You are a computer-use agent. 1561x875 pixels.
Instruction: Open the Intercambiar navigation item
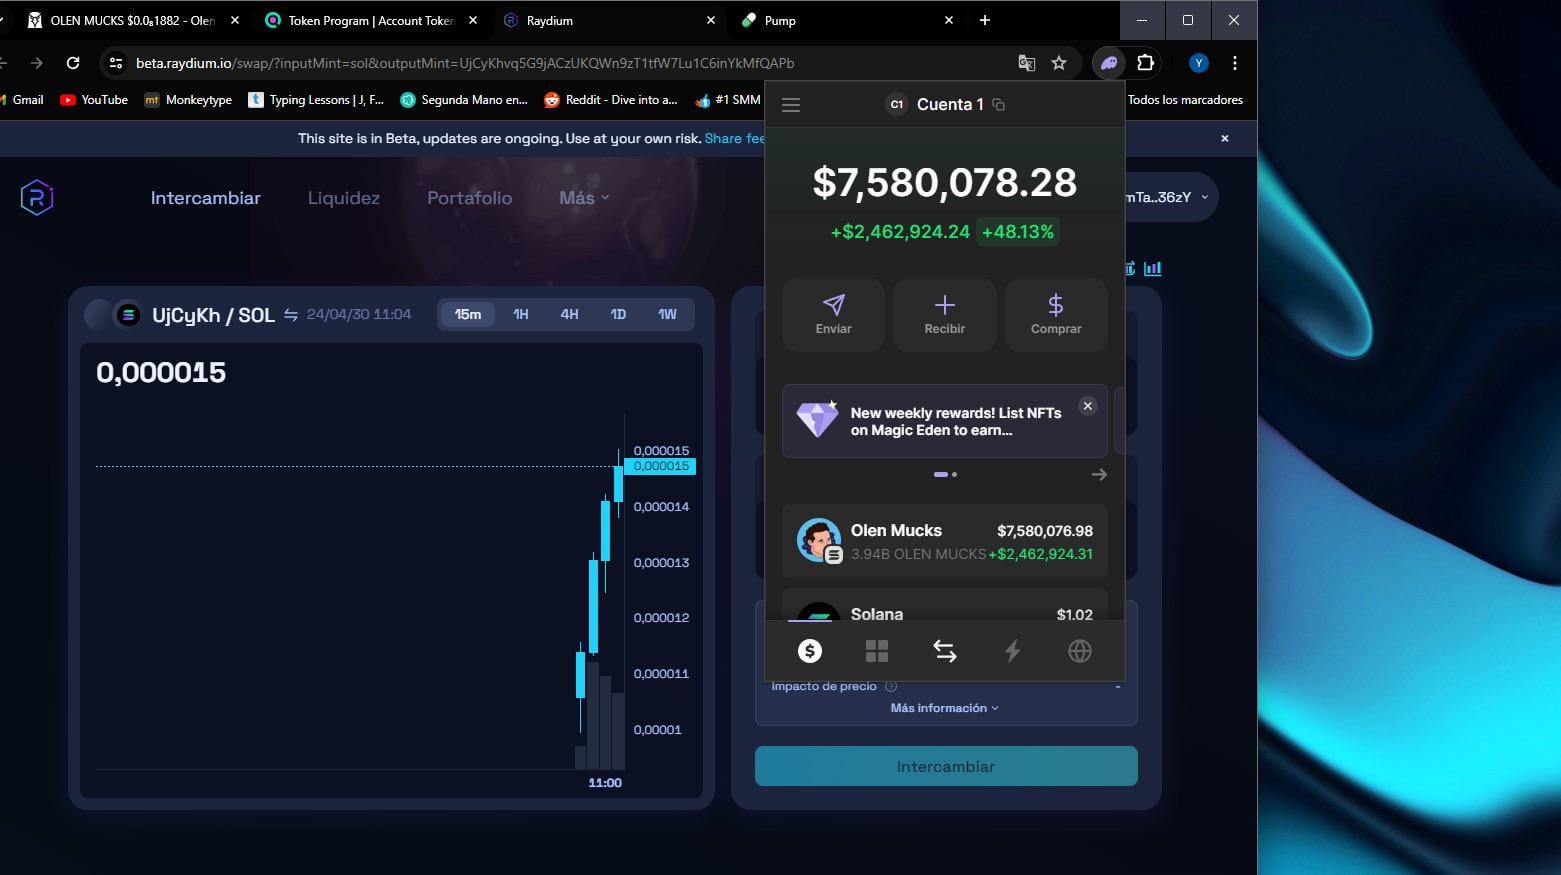[x=206, y=198]
